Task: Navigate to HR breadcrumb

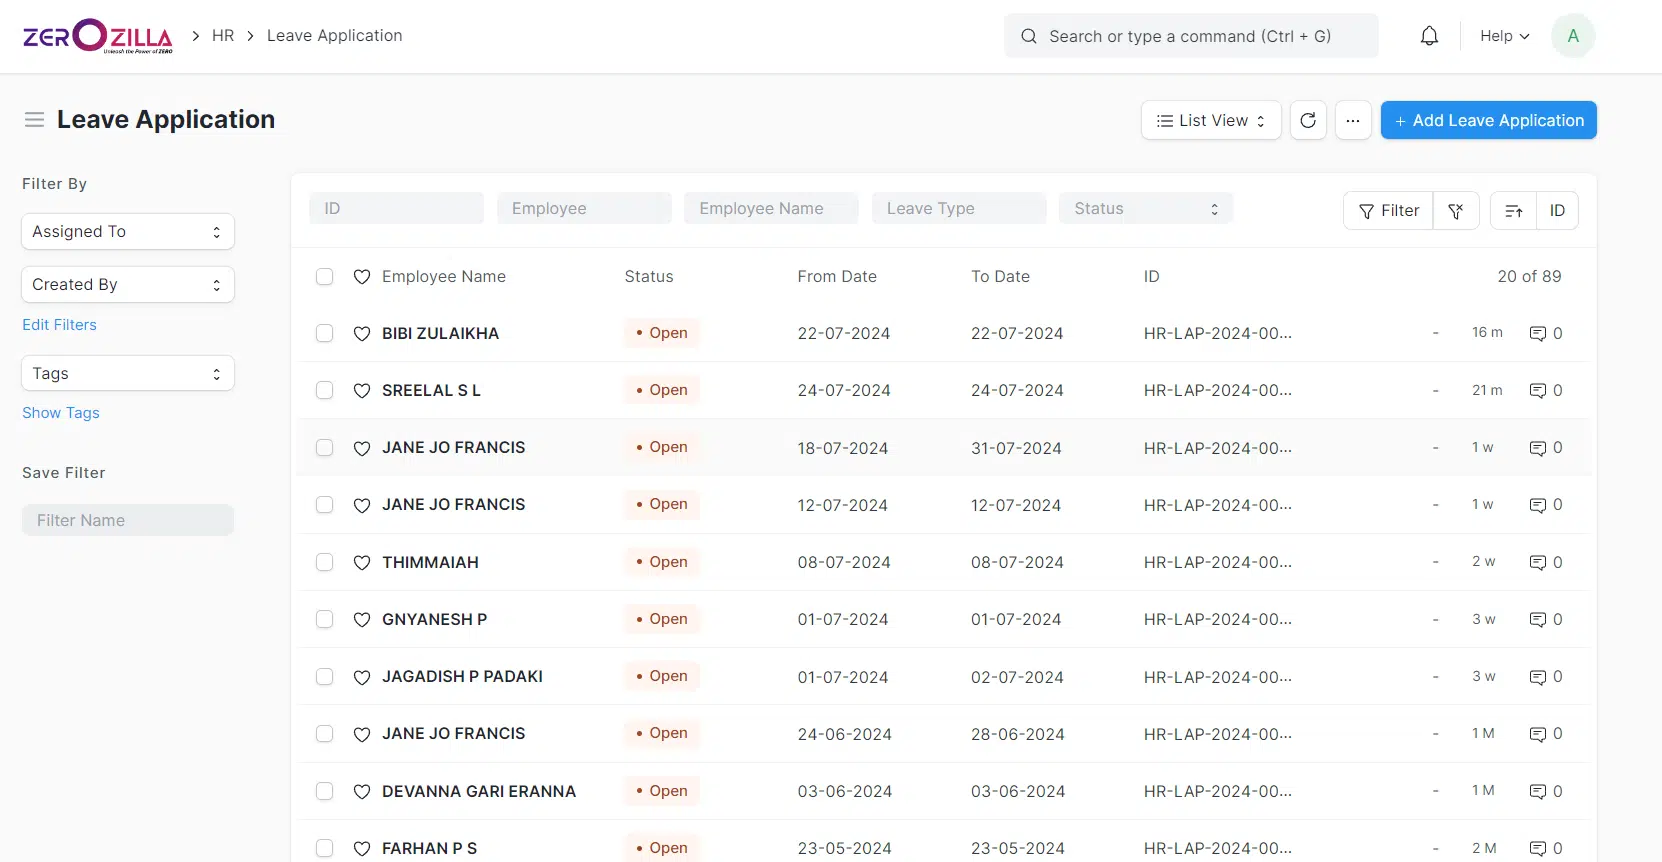Action: click(x=223, y=36)
